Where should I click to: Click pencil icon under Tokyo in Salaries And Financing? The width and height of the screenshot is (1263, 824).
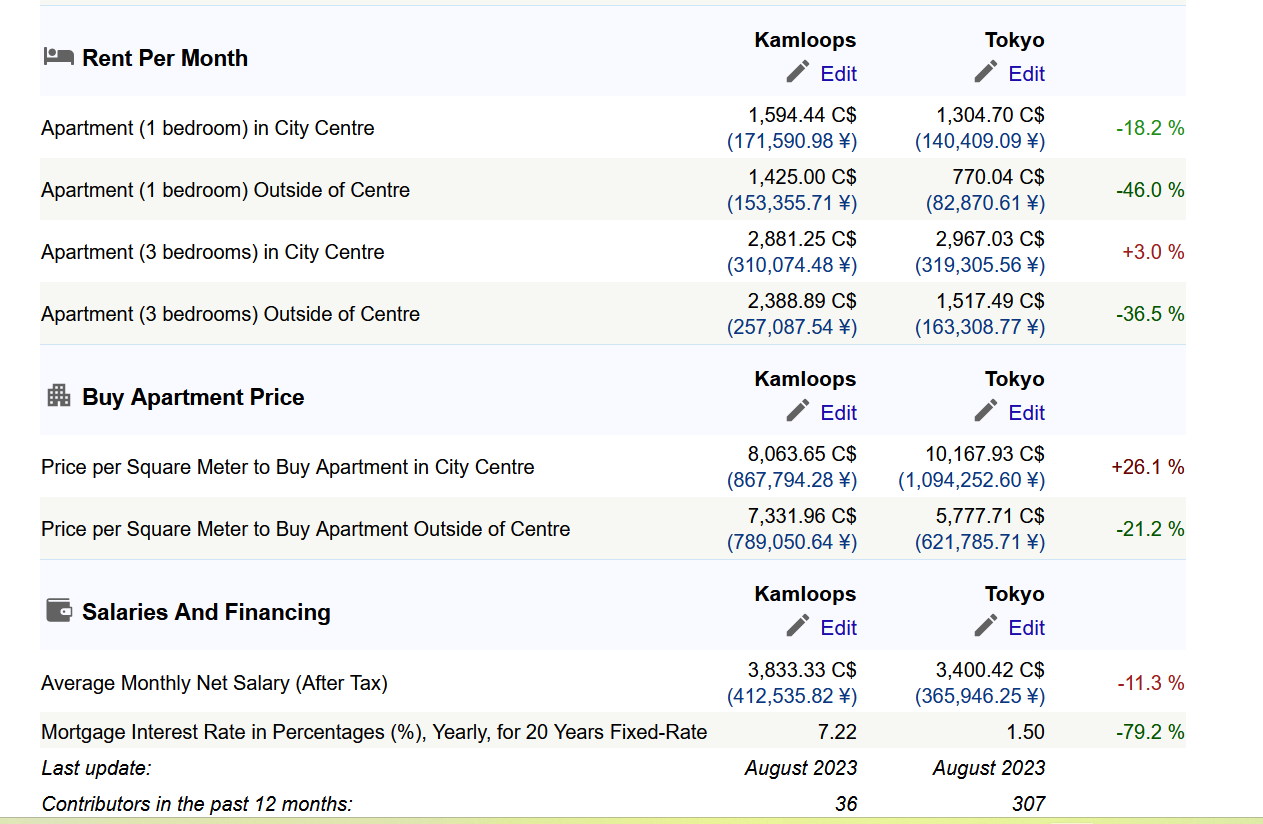[985, 626]
